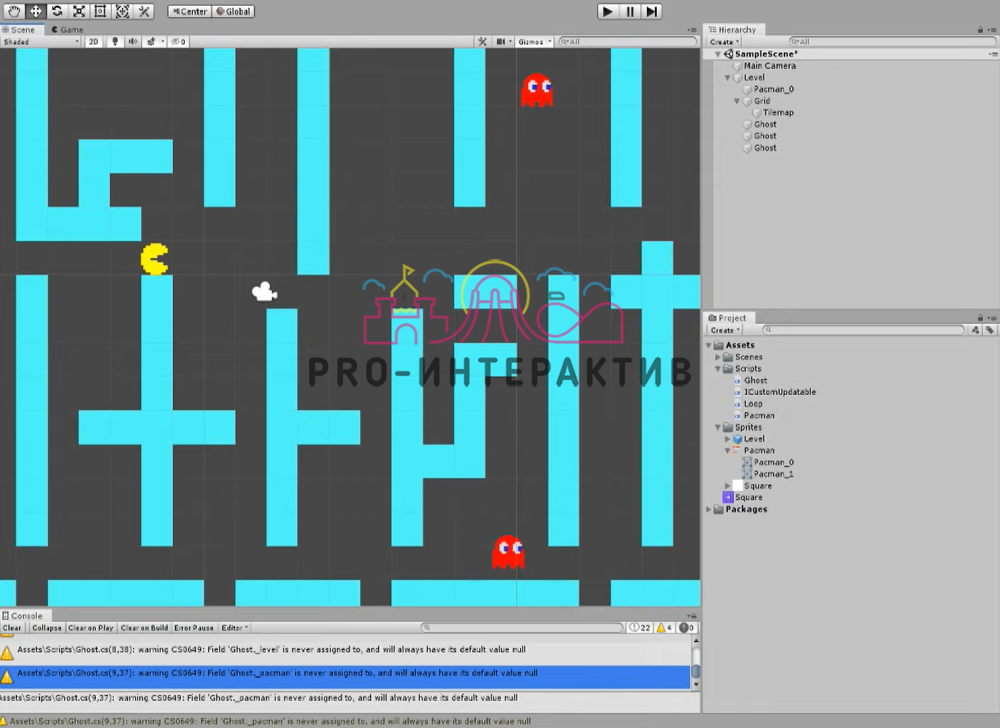Click the Step frame button
The width and height of the screenshot is (1000, 728).
pos(651,11)
